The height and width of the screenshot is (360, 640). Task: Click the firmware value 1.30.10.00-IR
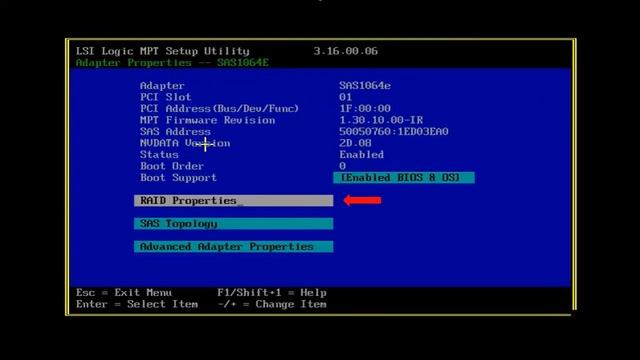coord(381,120)
